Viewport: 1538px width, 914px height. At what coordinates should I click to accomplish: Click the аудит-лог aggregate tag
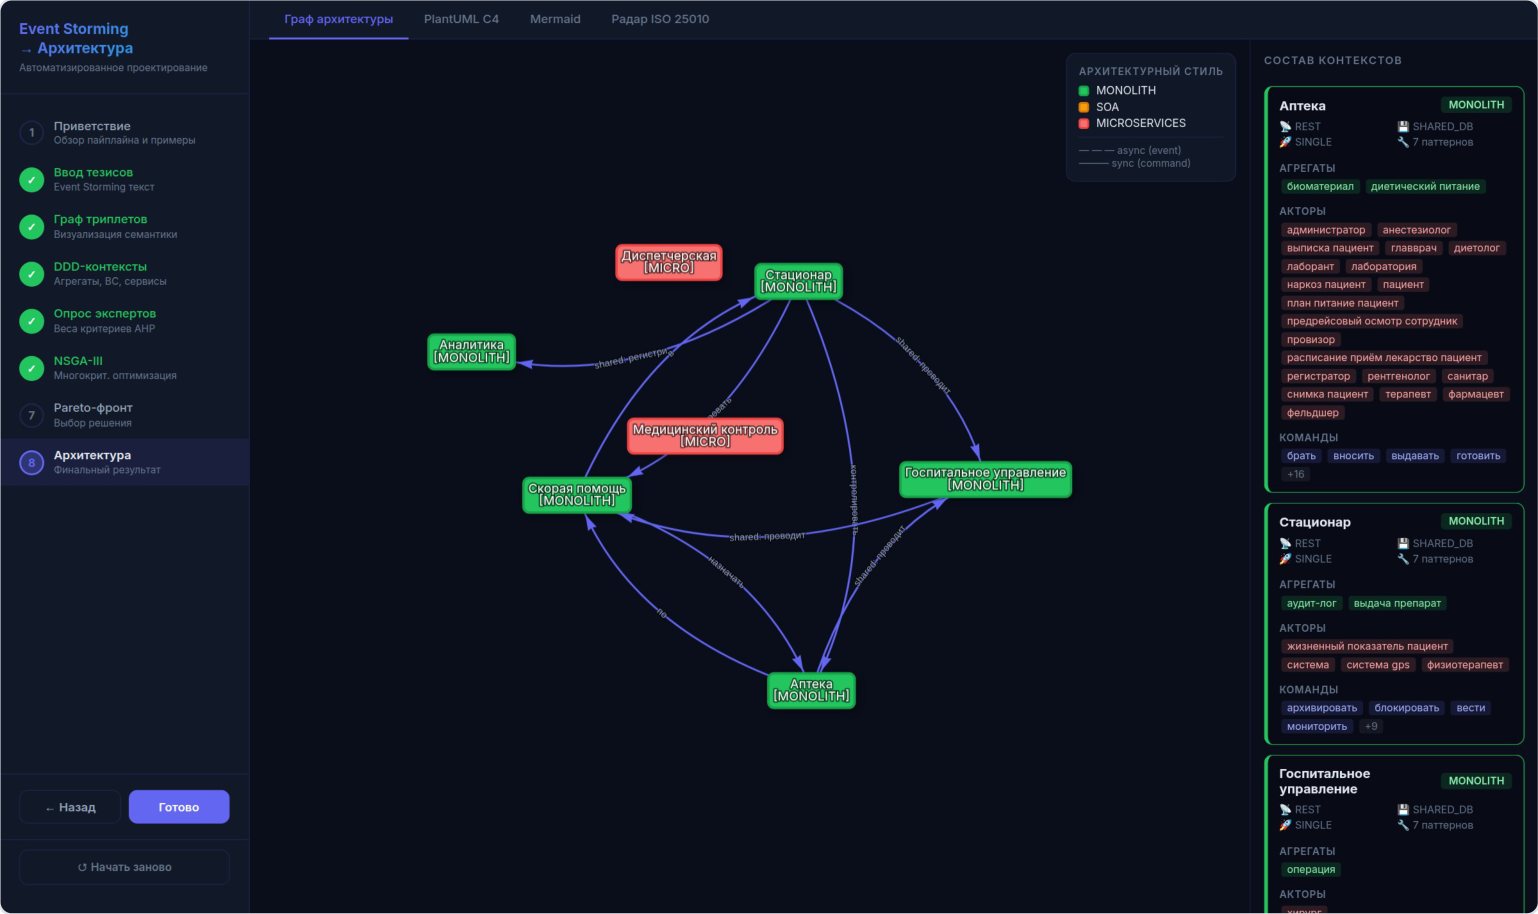[1311, 603]
